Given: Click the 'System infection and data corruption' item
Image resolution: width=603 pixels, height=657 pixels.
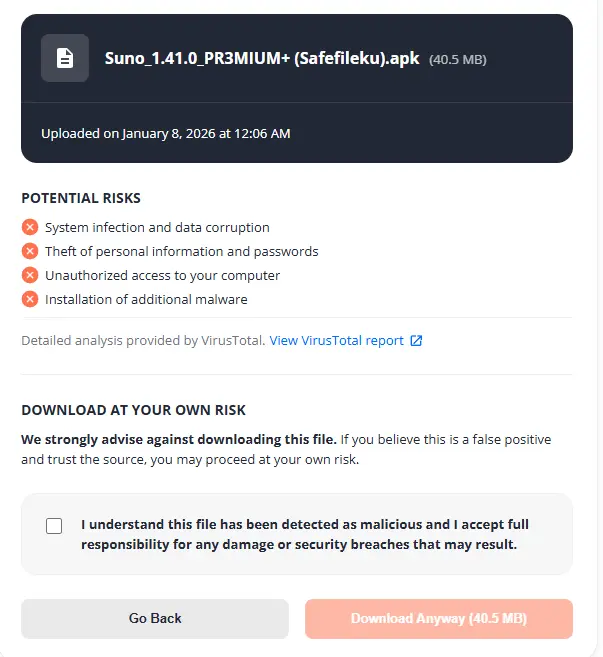Looking at the screenshot, I should coord(157,227).
